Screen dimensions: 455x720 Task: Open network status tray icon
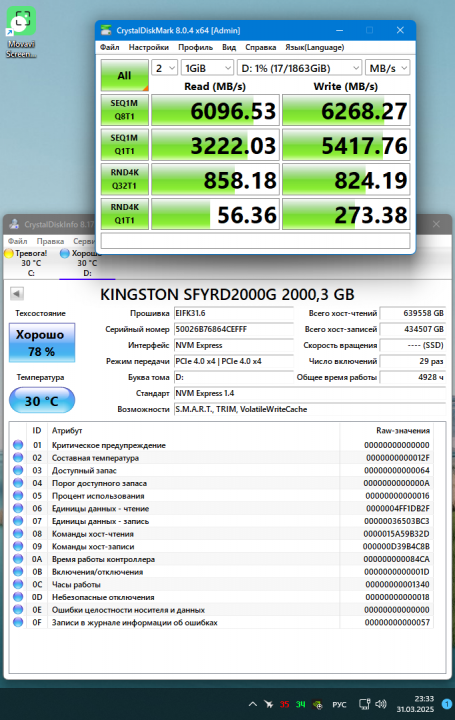click(365, 704)
